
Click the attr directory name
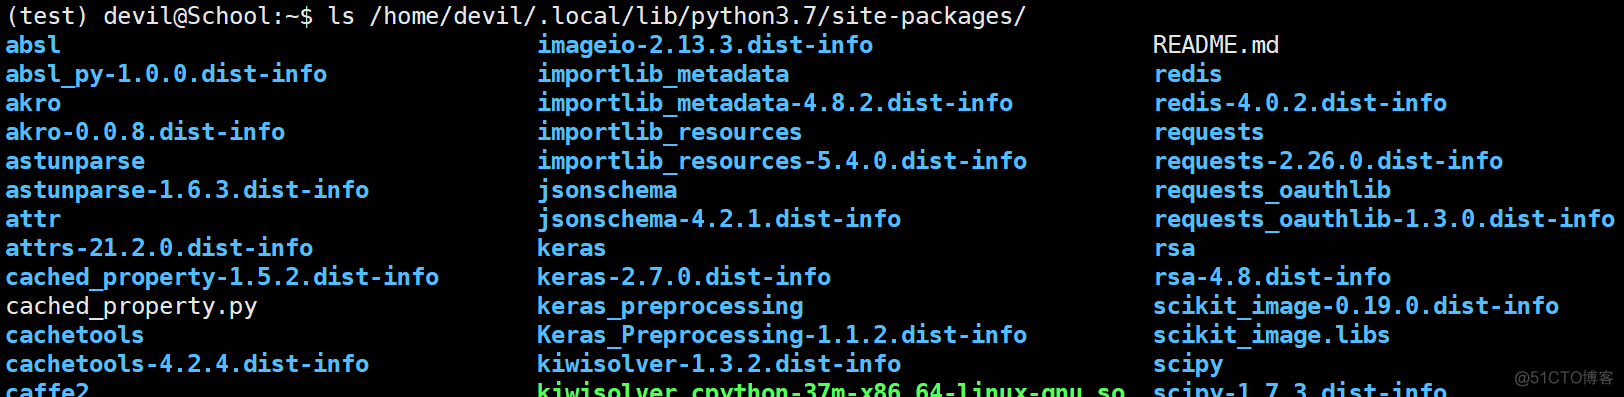[x=33, y=219]
